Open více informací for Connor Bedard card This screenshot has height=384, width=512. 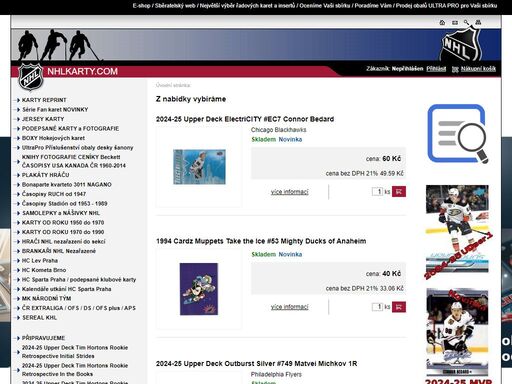[x=290, y=192]
